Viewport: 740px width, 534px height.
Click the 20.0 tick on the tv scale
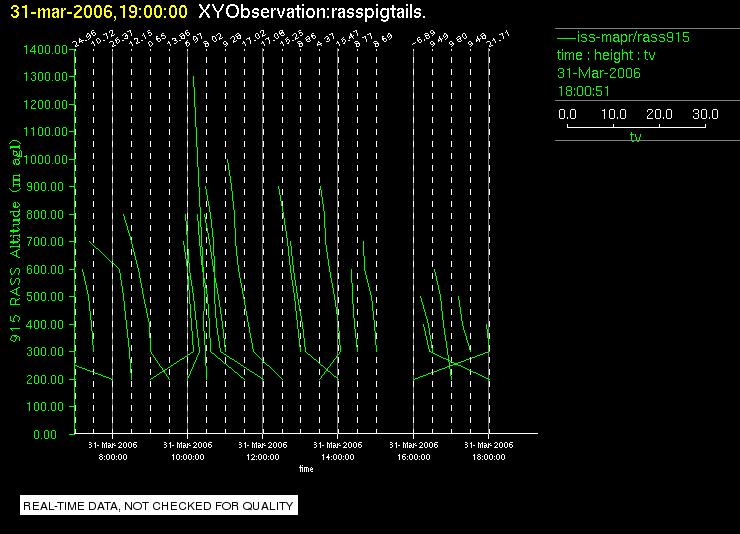point(659,114)
